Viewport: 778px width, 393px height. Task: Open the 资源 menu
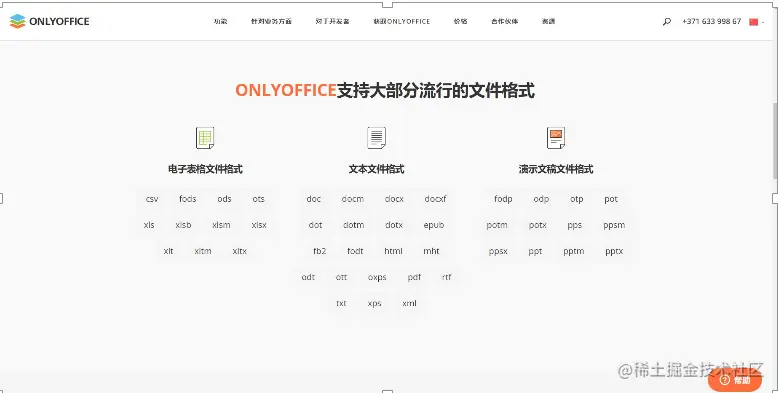[548, 21]
